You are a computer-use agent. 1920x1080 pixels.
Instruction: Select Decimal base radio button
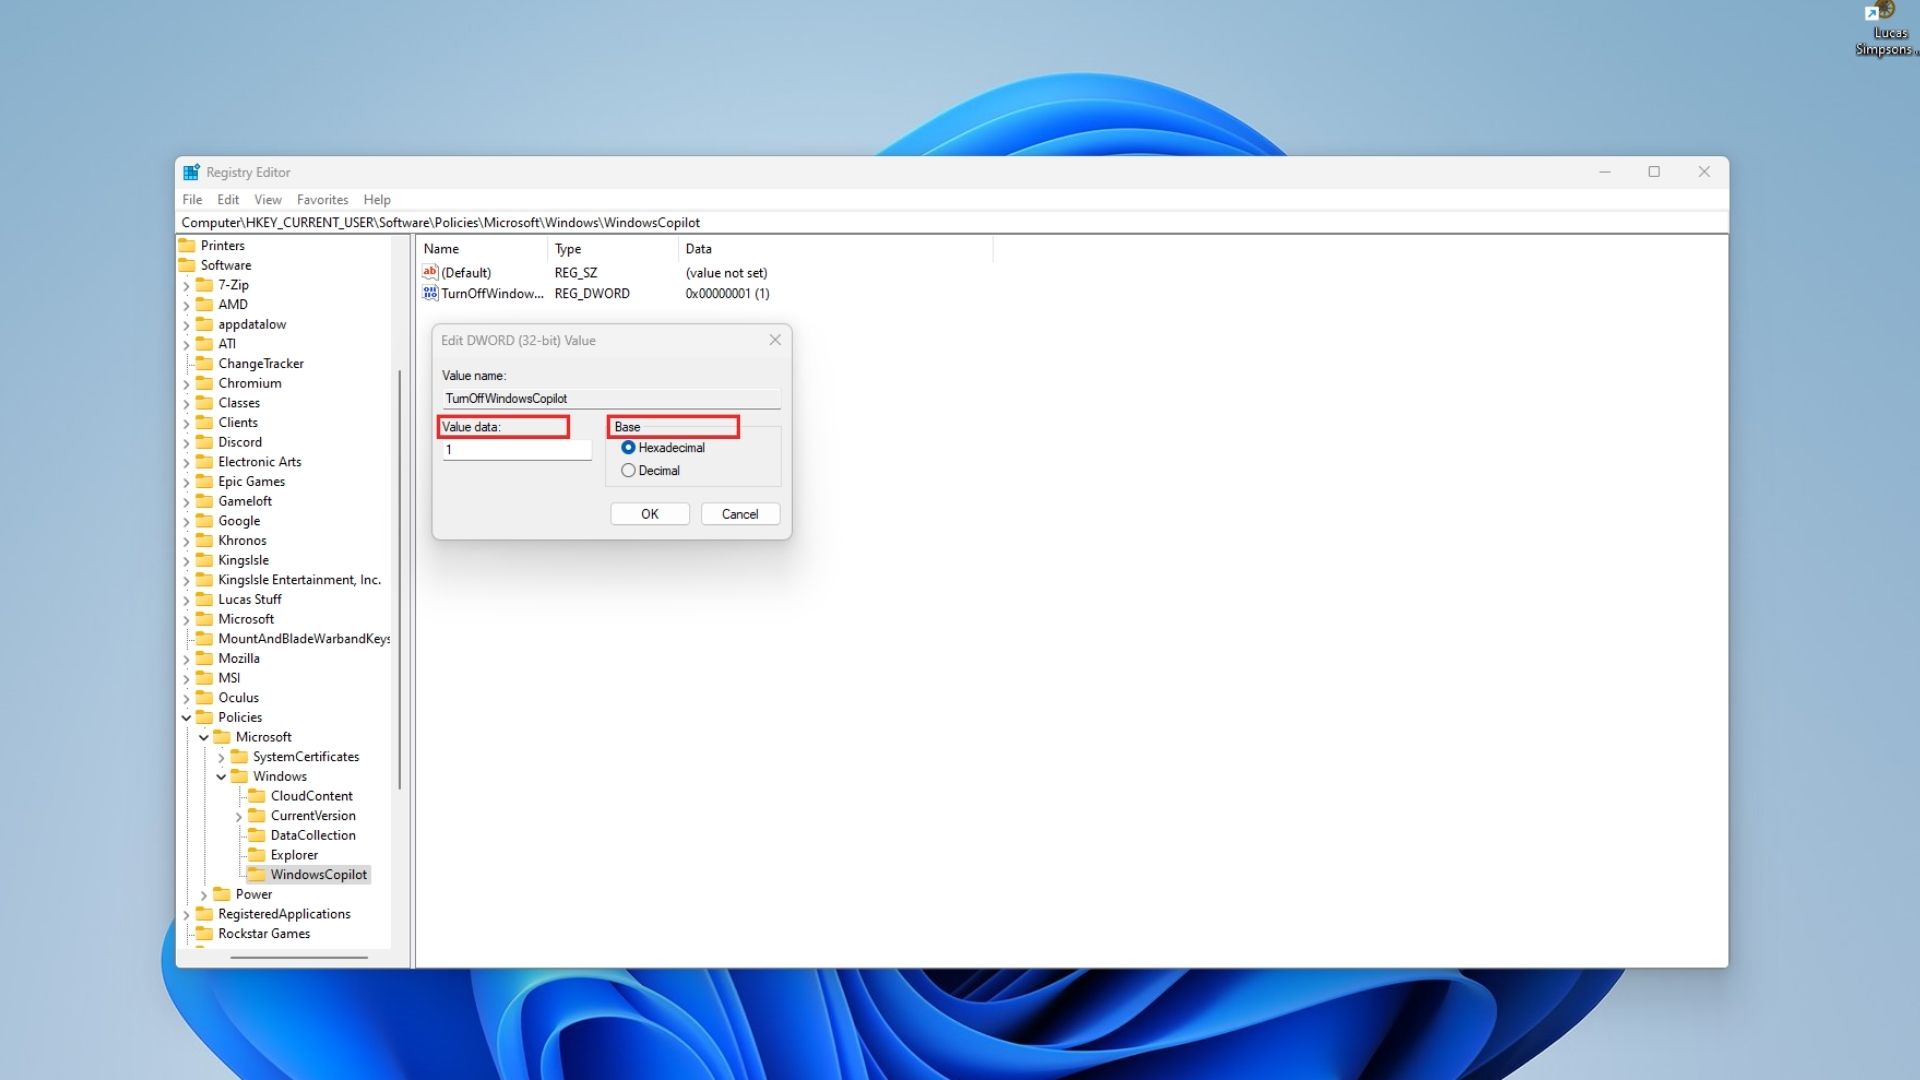click(x=629, y=469)
